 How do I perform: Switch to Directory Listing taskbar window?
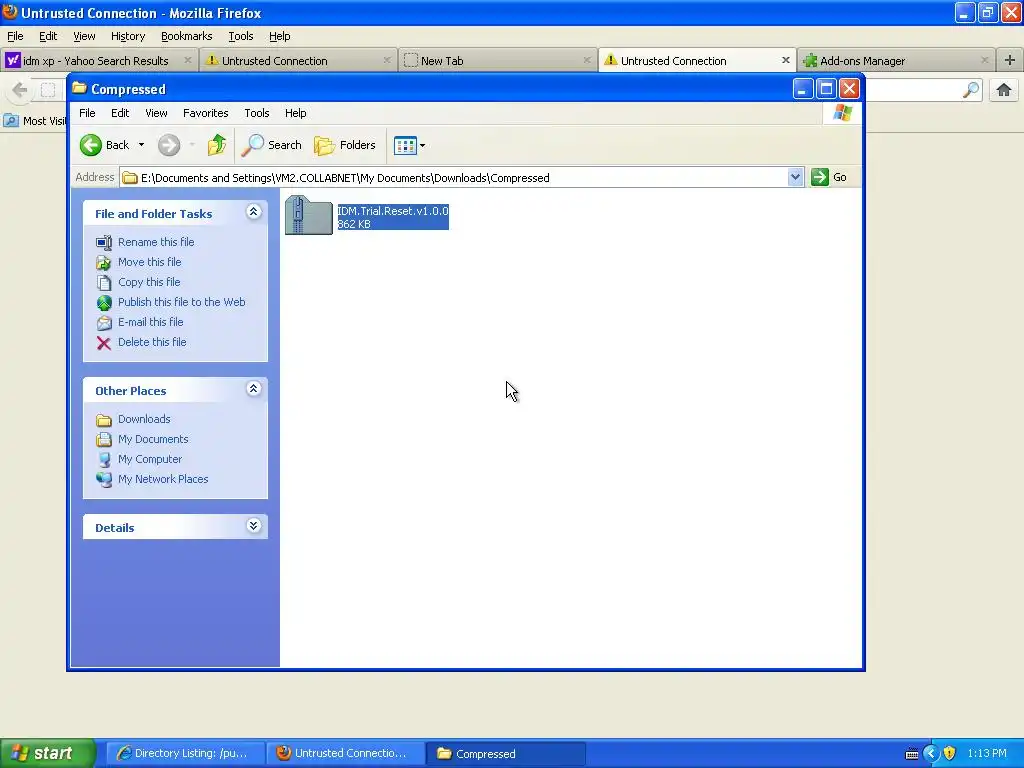(185, 753)
